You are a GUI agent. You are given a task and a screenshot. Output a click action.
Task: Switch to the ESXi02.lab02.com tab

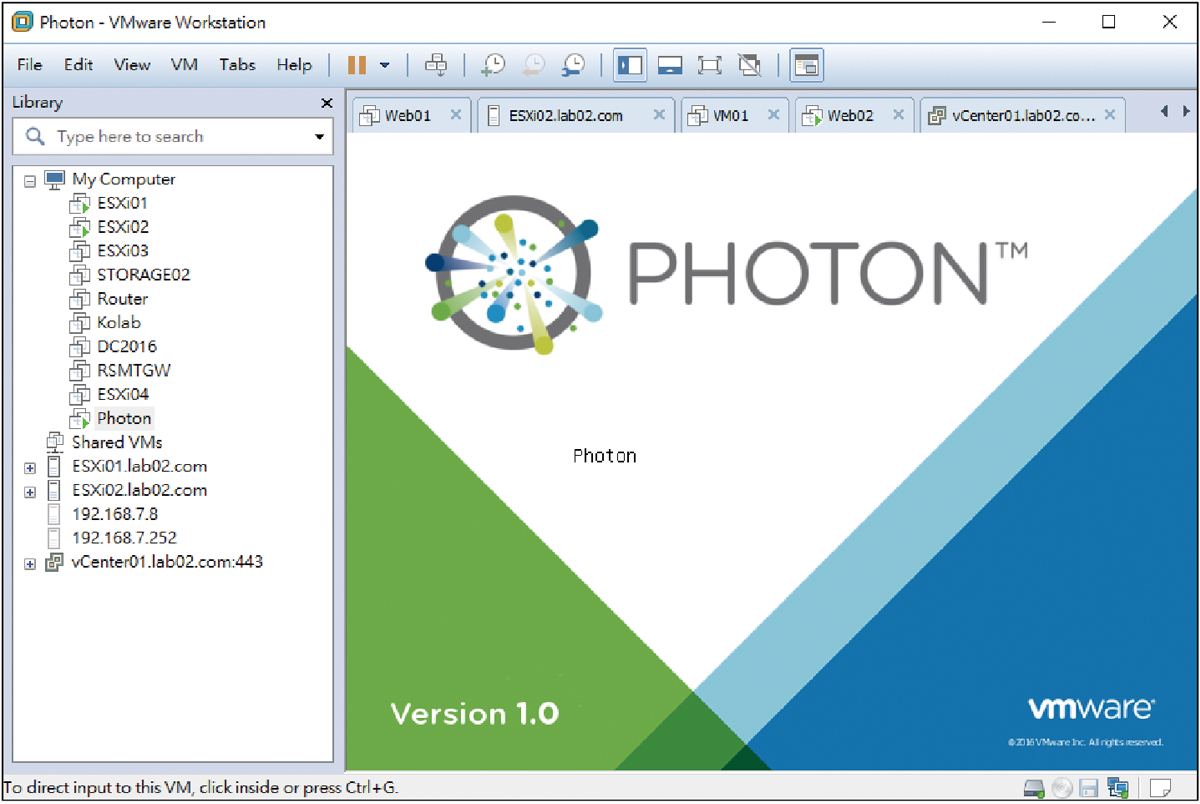pos(566,116)
